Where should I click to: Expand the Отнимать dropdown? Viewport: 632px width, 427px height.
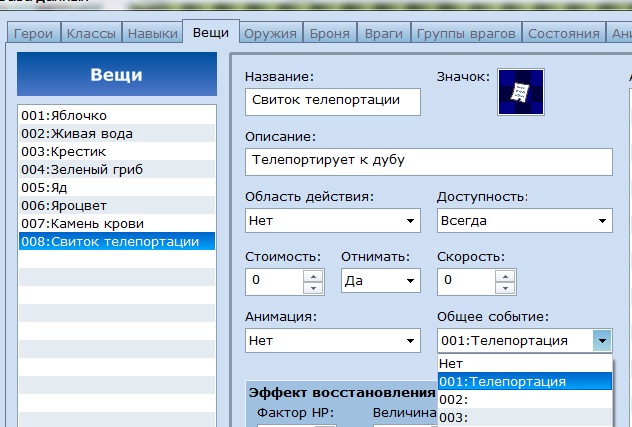click(410, 281)
